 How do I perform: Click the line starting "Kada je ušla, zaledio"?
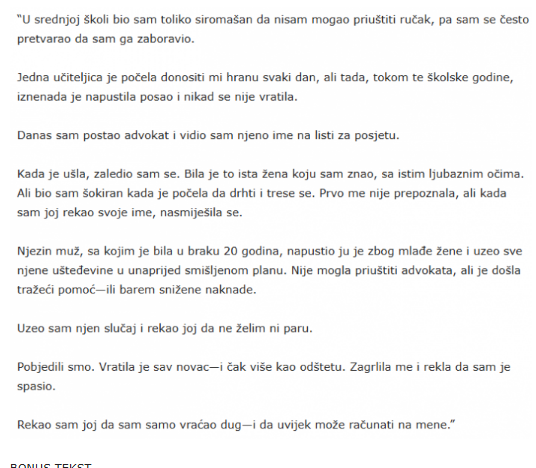tap(270, 174)
